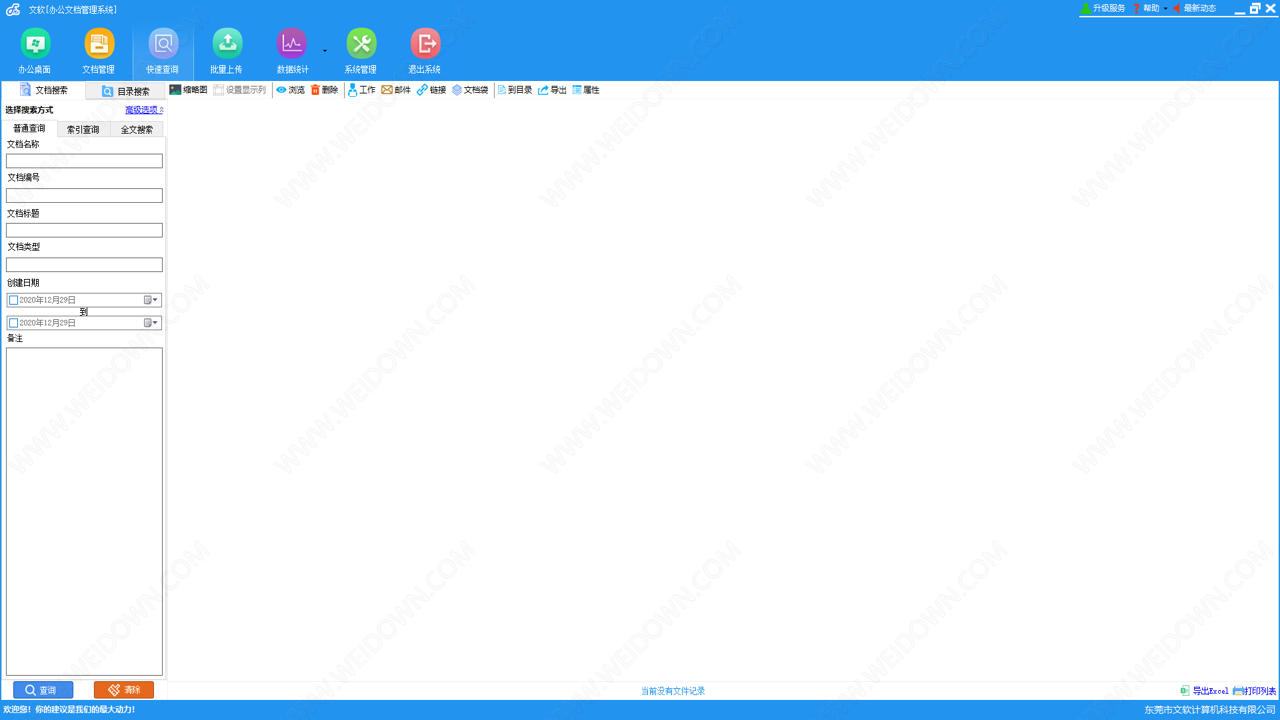Select the 索引查询 tab
The image size is (1280, 720).
[83, 129]
